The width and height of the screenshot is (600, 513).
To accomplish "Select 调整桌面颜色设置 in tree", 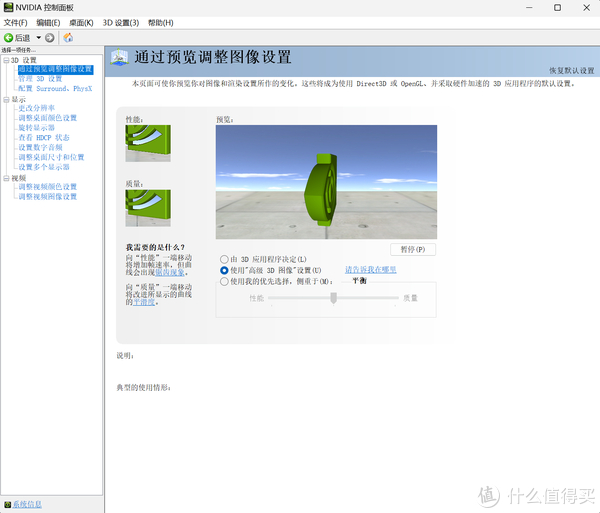I will pyautogui.click(x=48, y=118).
